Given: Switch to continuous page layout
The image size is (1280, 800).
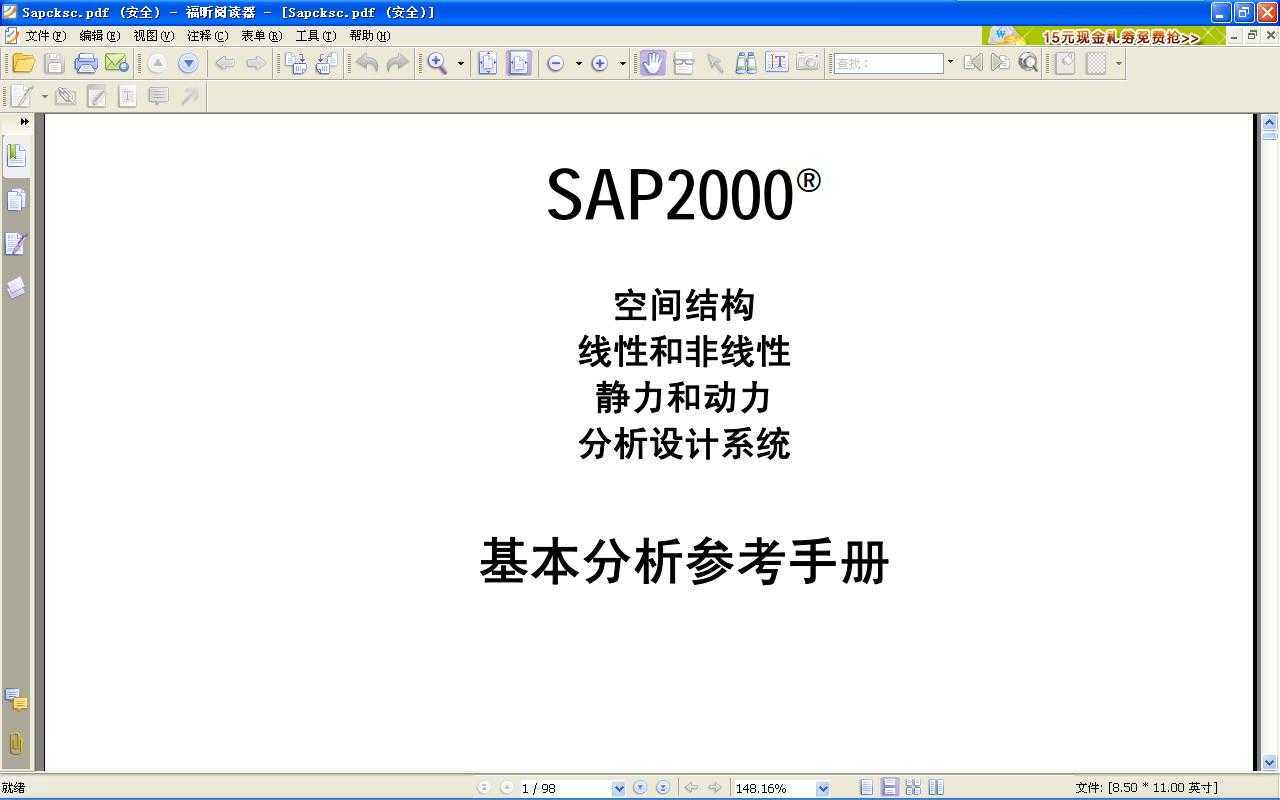Looking at the screenshot, I should point(889,788).
